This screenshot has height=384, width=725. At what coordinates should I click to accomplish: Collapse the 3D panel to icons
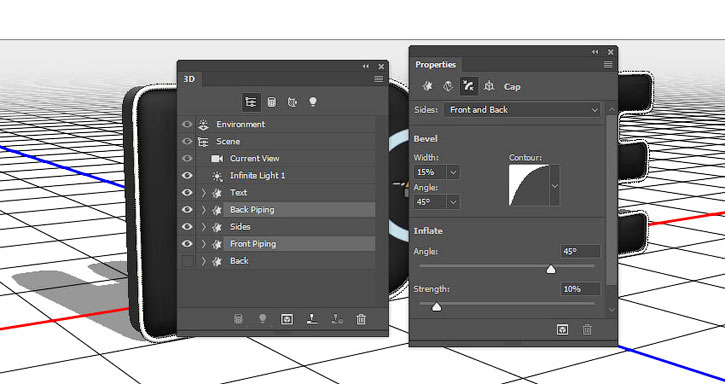[366, 67]
